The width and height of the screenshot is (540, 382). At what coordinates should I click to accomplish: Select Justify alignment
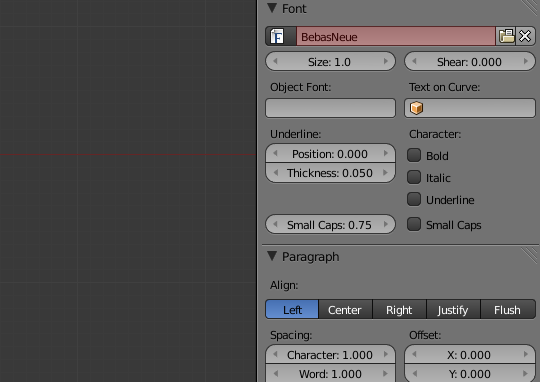454,309
